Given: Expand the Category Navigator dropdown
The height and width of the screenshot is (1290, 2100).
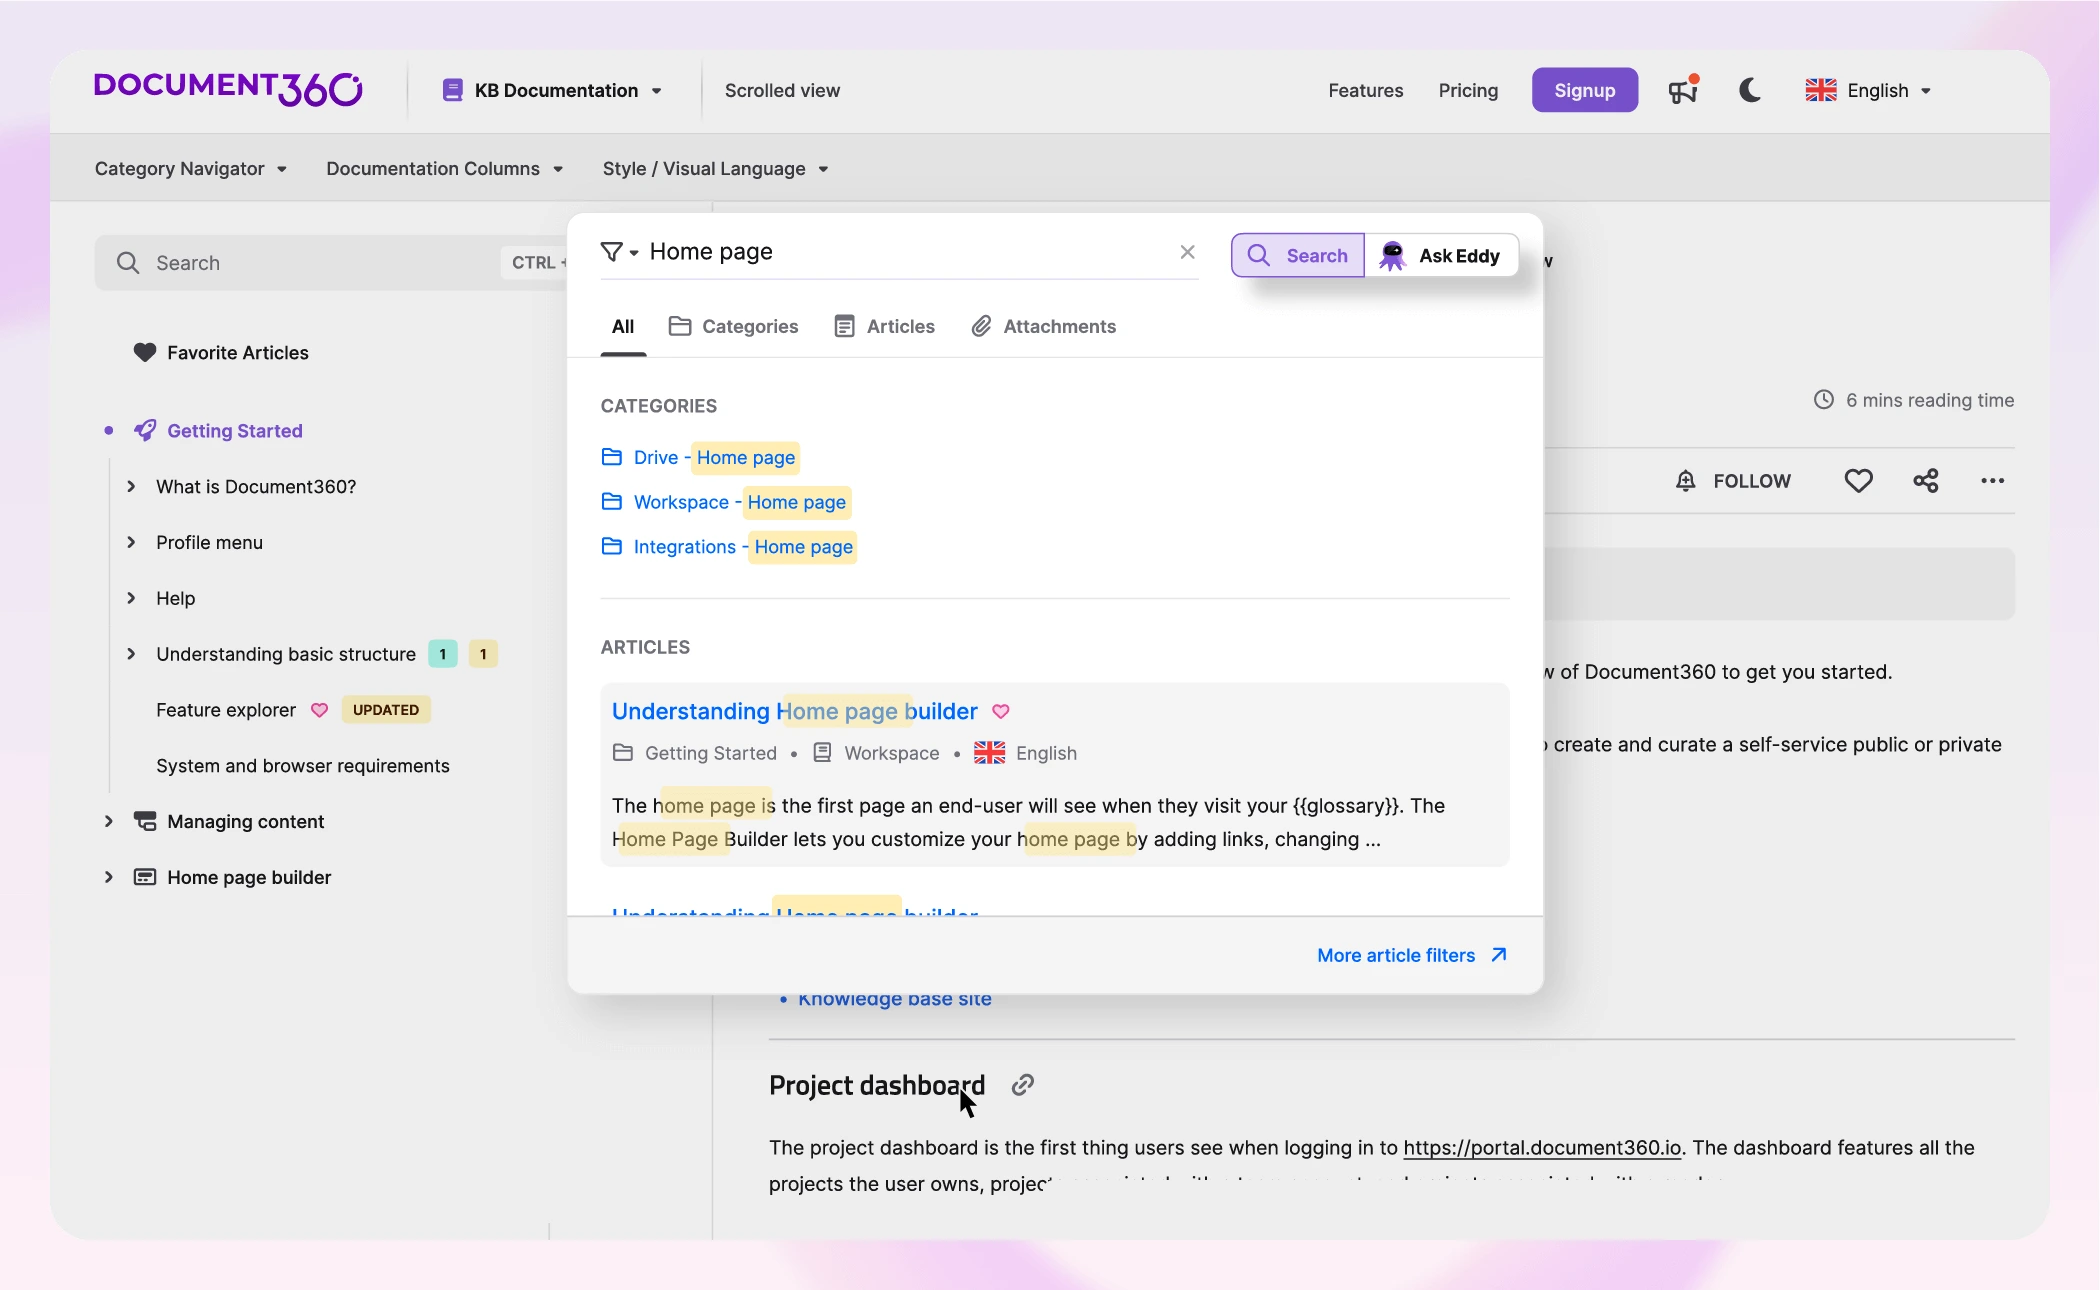Looking at the screenshot, I should click(x=190, y=168).
